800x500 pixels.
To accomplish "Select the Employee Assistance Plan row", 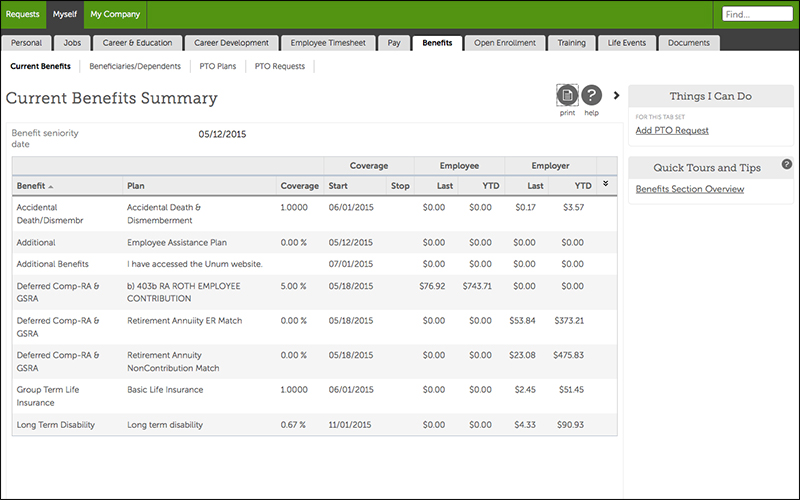I will (x=314, y=242).
